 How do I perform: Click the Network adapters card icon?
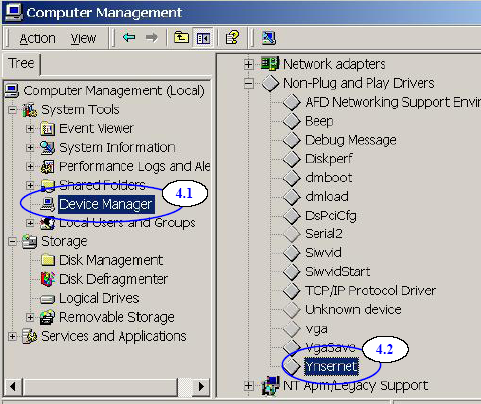pyautogui.click(x=270, y=63)
